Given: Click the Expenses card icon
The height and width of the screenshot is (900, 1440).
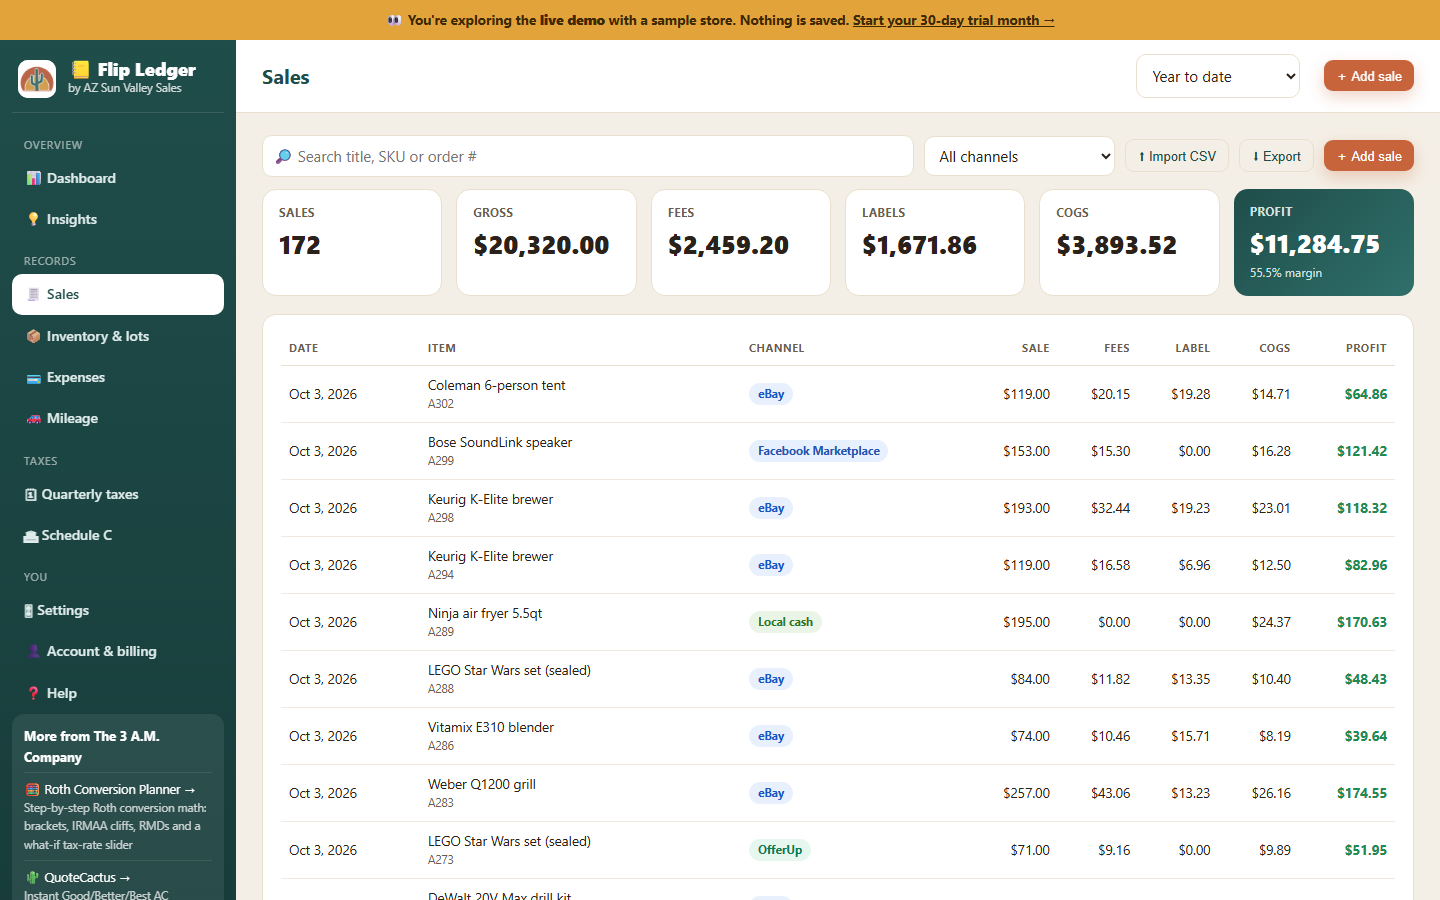Looking at the screenshot, I should coord(34,377).
